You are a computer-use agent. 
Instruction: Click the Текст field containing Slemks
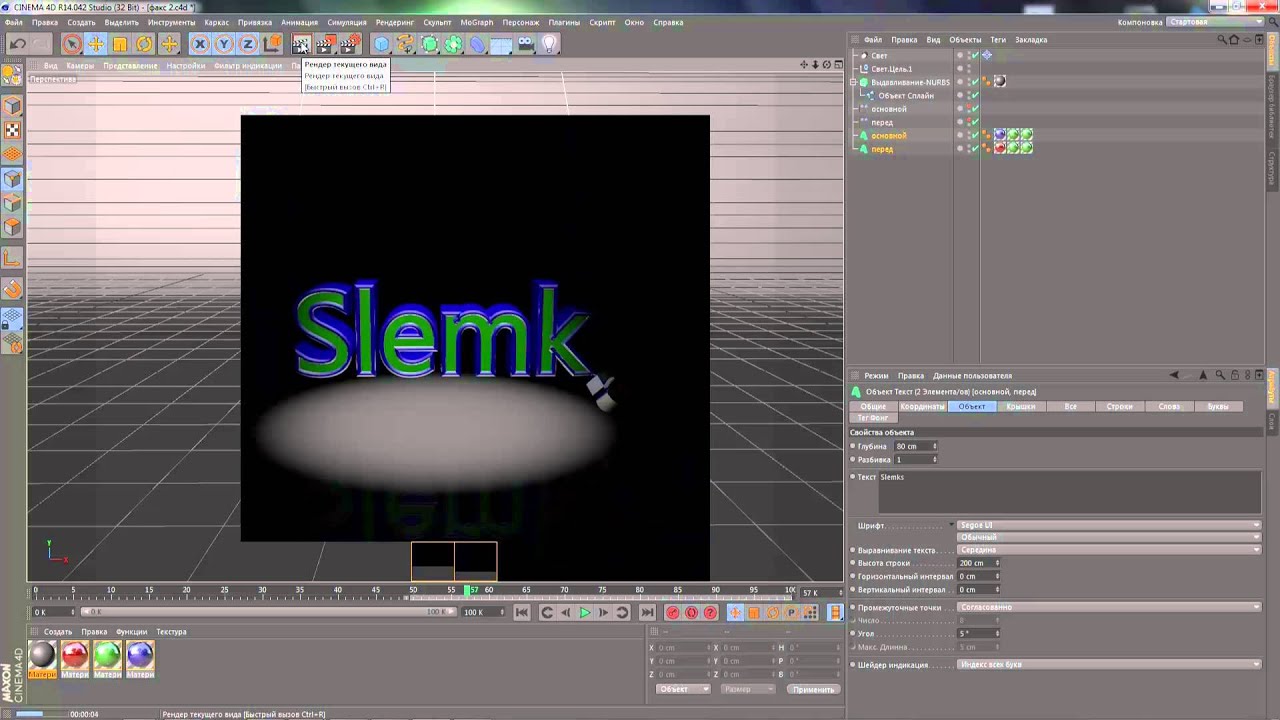coord(1070,493)
